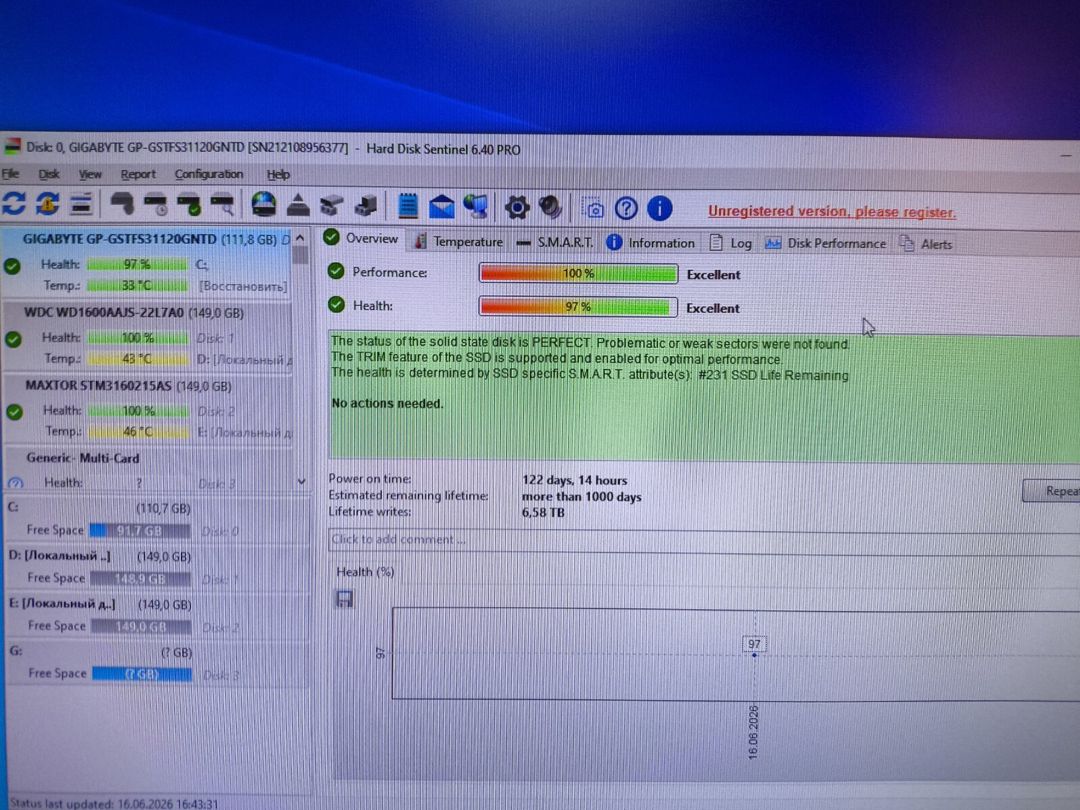Screen dimensions: 1080x810
Task: Click the '122 days, 14 hours' power on value
Action: (574, 480)
